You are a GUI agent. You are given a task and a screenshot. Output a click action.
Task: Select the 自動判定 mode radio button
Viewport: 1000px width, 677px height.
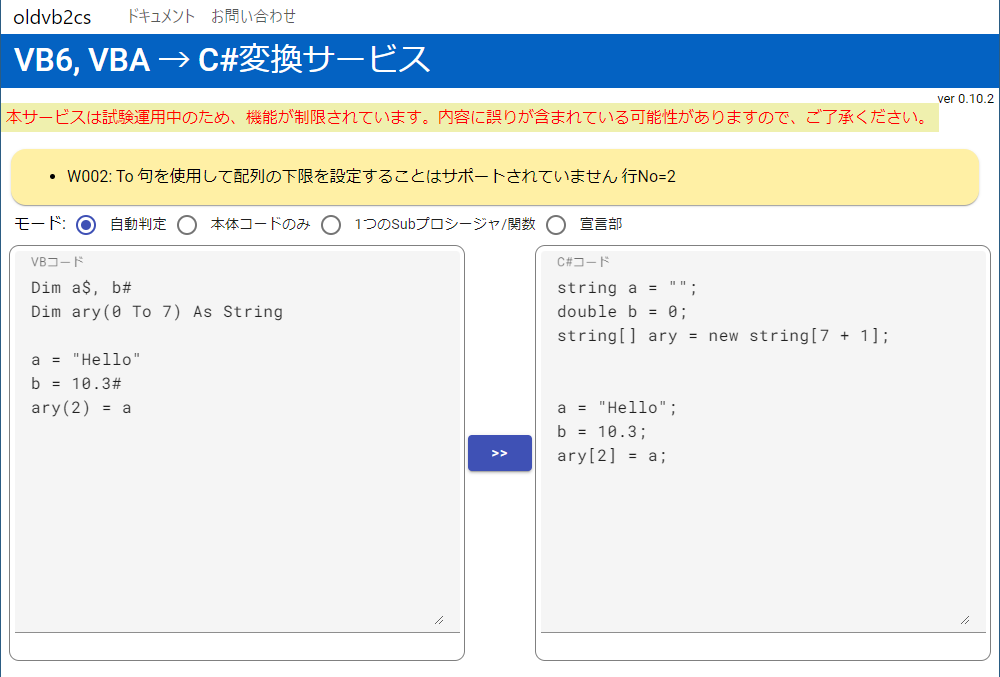[x=85, y=224]
